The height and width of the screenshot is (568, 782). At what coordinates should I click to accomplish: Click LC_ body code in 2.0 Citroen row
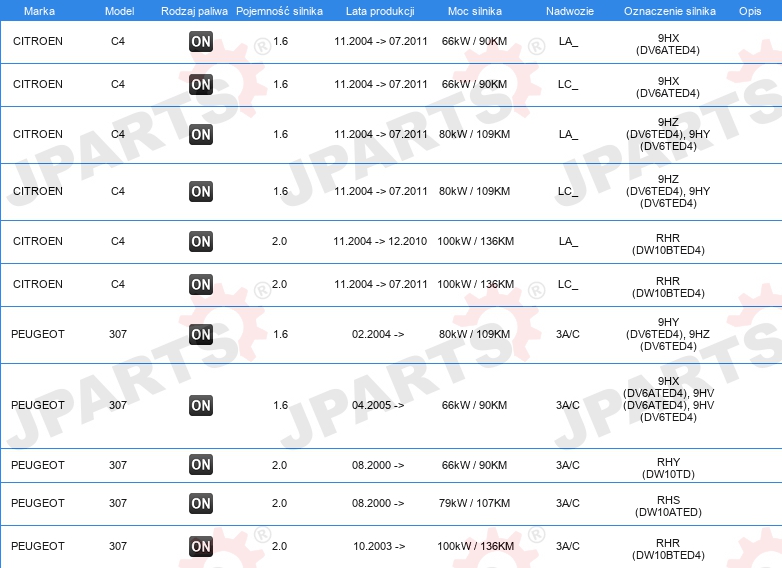click(x=568, y=284)
